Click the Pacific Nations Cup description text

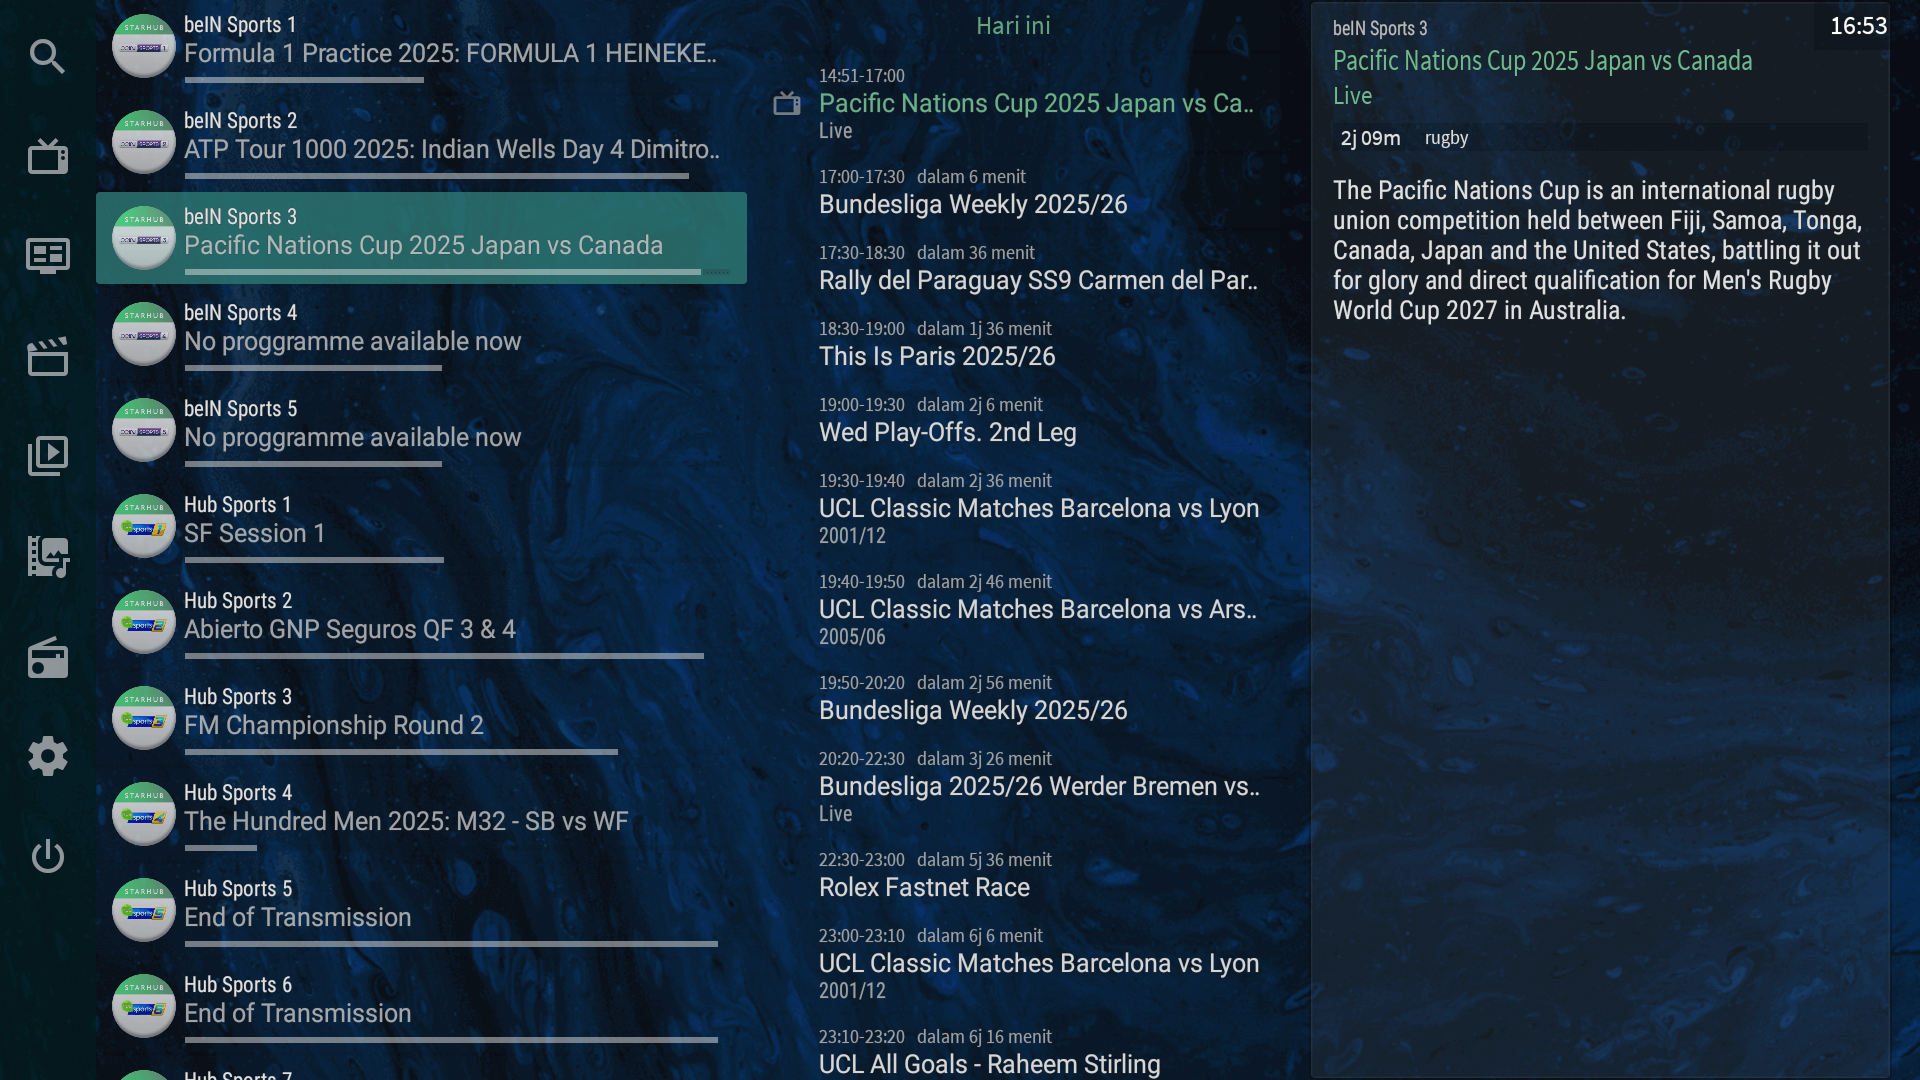(x=1597, y=250)
